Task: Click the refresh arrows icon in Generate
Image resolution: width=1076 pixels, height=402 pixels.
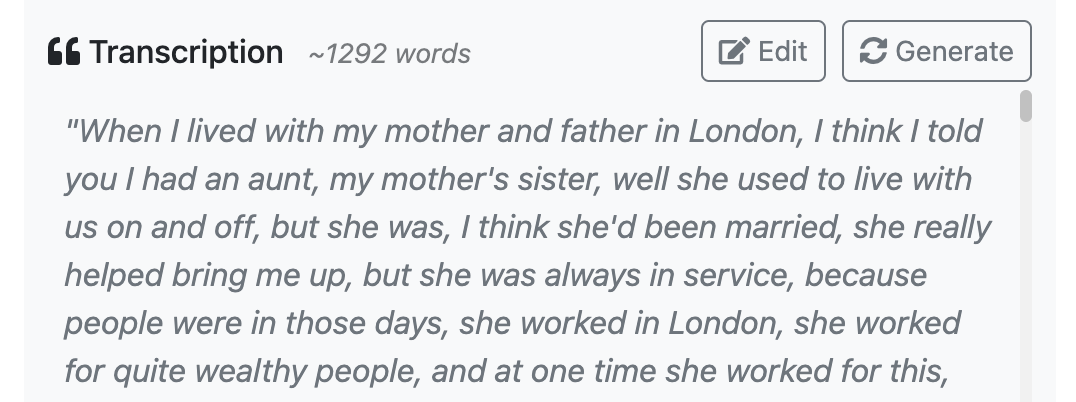Action: pyautogui.click(x=873, y=52)
